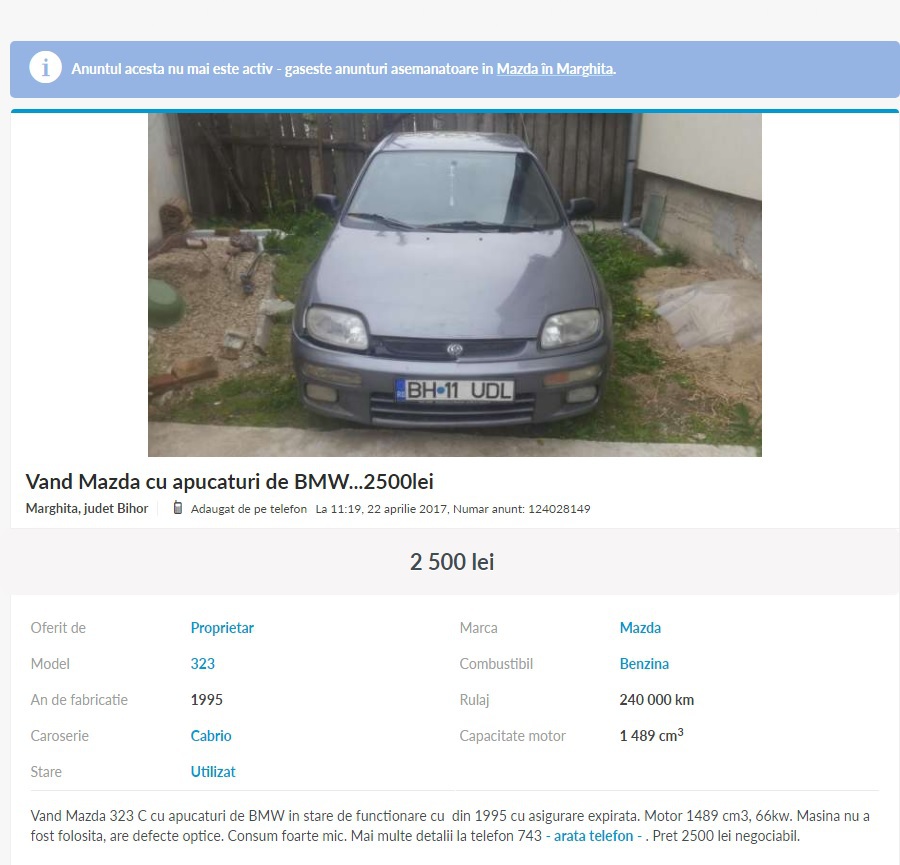
Task: Click the 1995 fabrication year value
Action: tap(207, 700)
